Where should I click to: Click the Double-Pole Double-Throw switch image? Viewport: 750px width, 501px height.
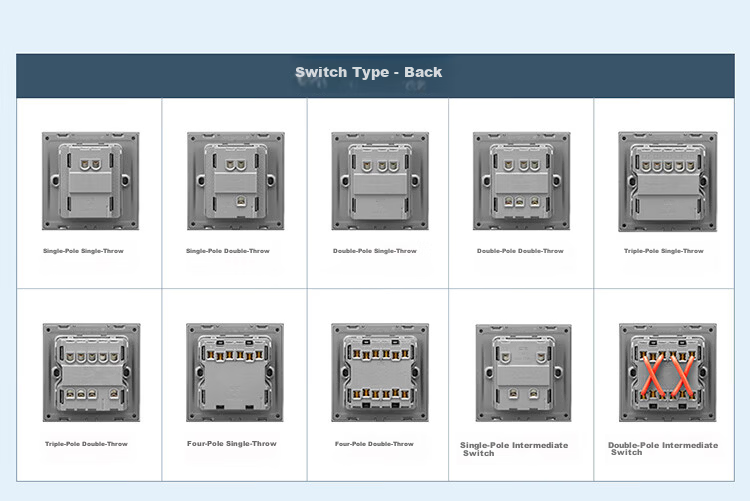click(521, 181)
